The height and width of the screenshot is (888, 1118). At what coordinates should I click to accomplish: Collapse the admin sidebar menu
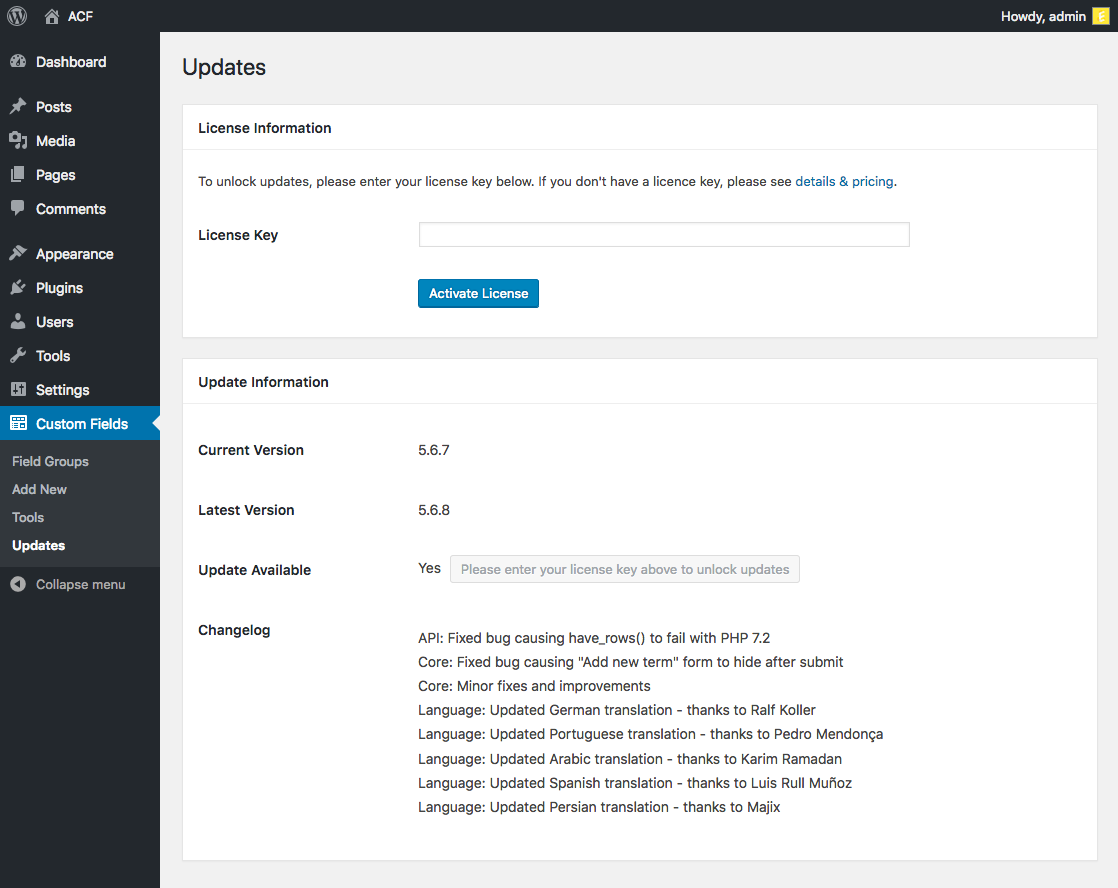point(80,584)
